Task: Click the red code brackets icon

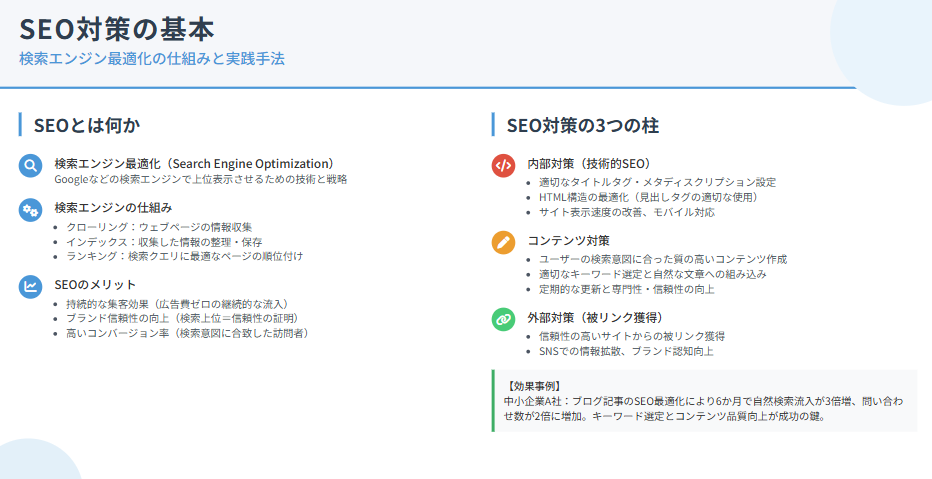Action: (503, 166)
